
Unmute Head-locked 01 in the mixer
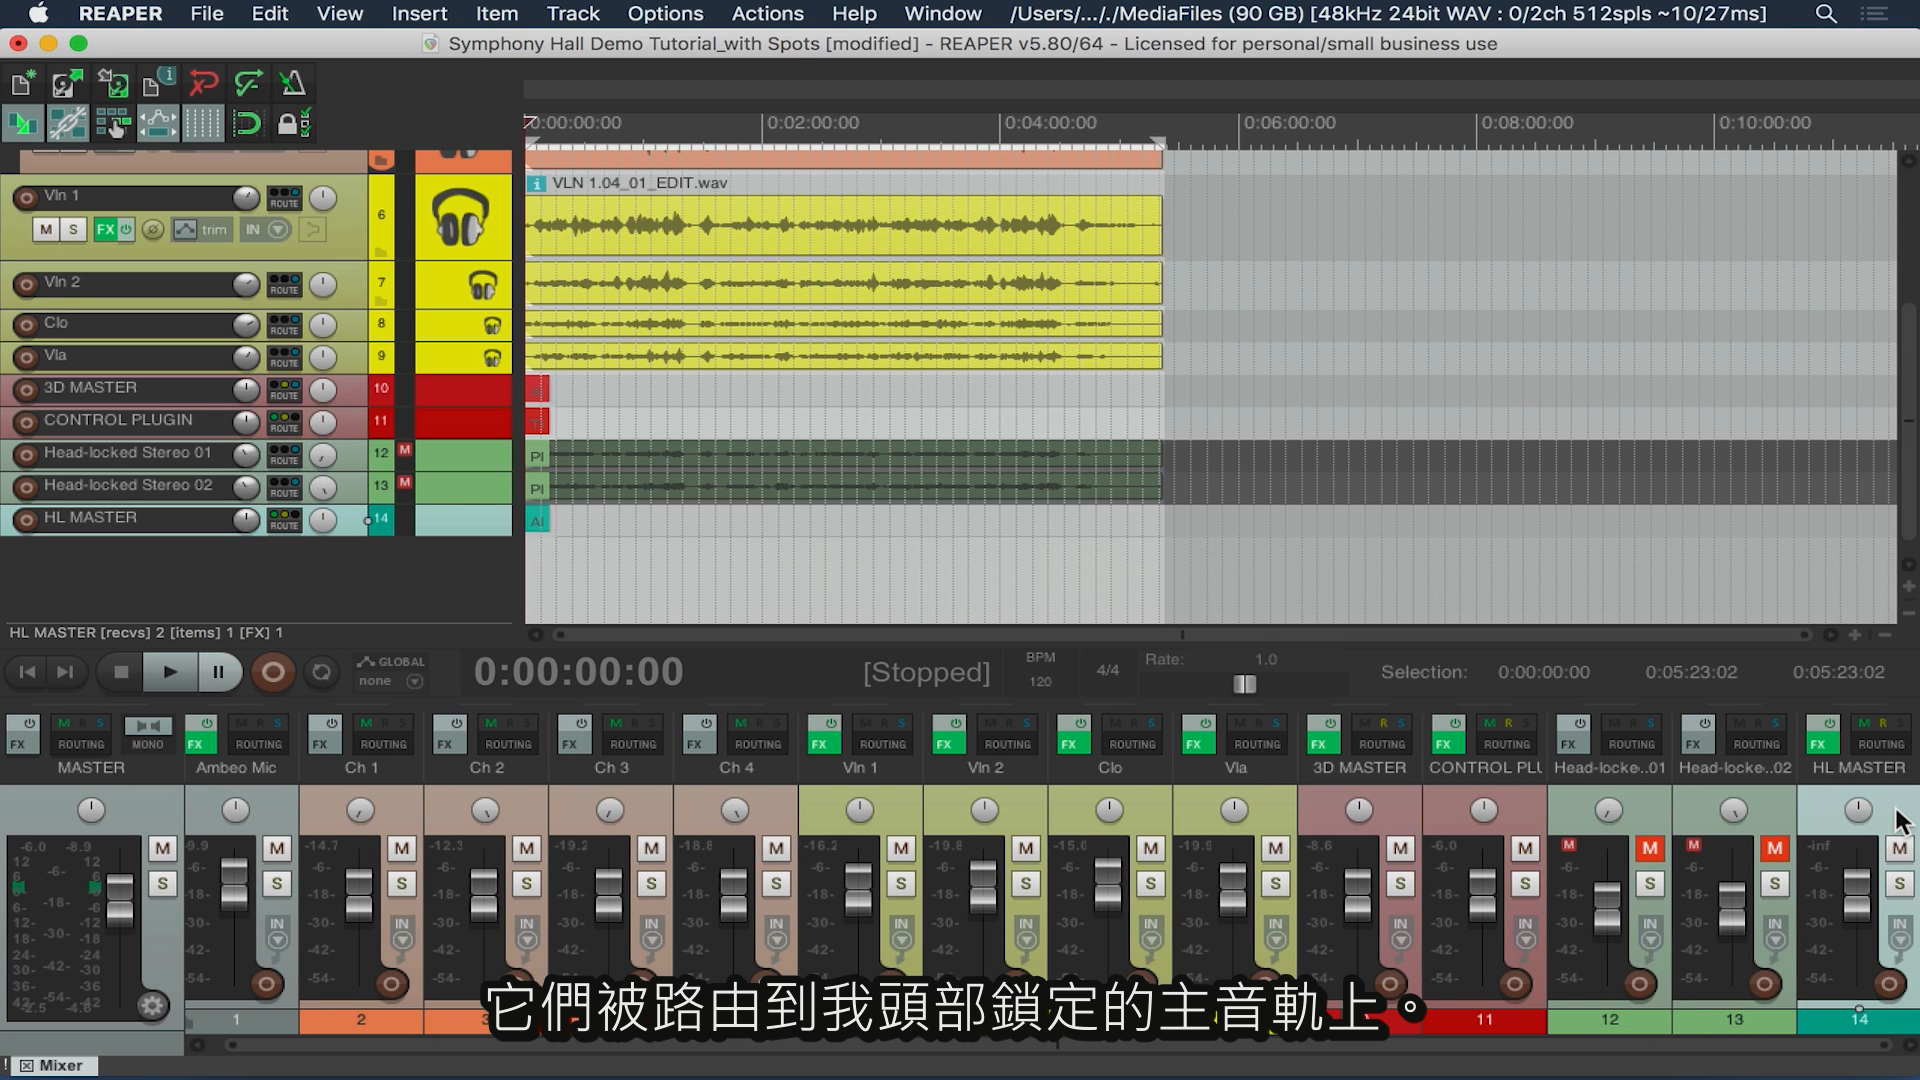(x=1649, y=849)
